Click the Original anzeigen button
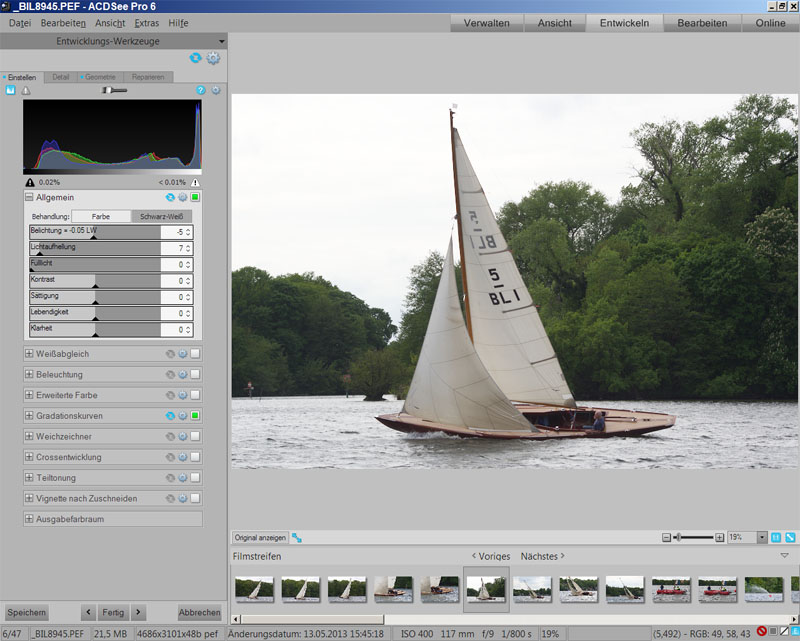This screenshot has height=641, width=800. (x=261, y=537)
